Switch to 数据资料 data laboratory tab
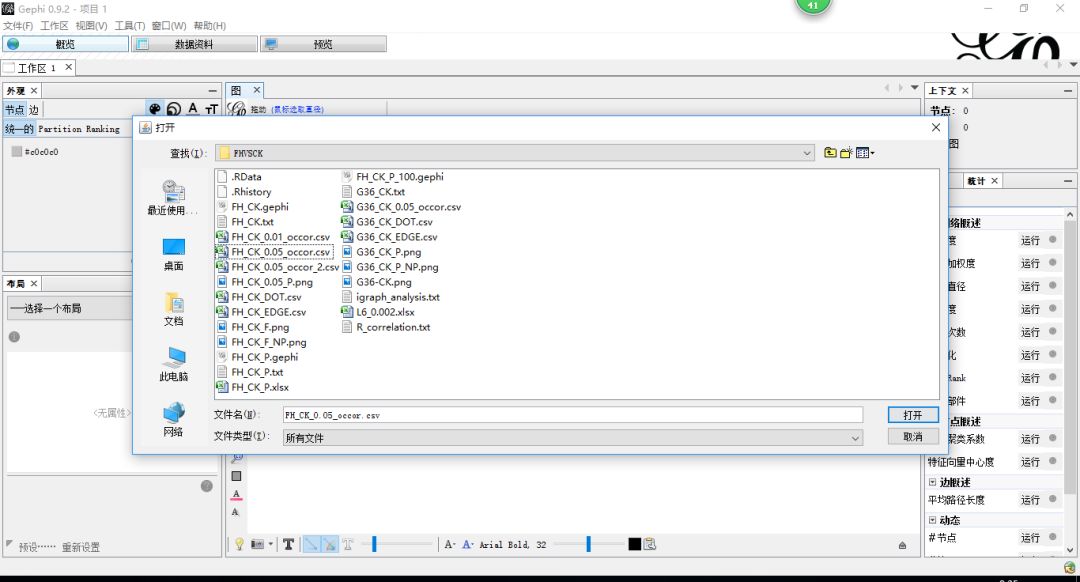Image resolution: width=1080 pixels, height=582 pixels. tap(194, 44)
